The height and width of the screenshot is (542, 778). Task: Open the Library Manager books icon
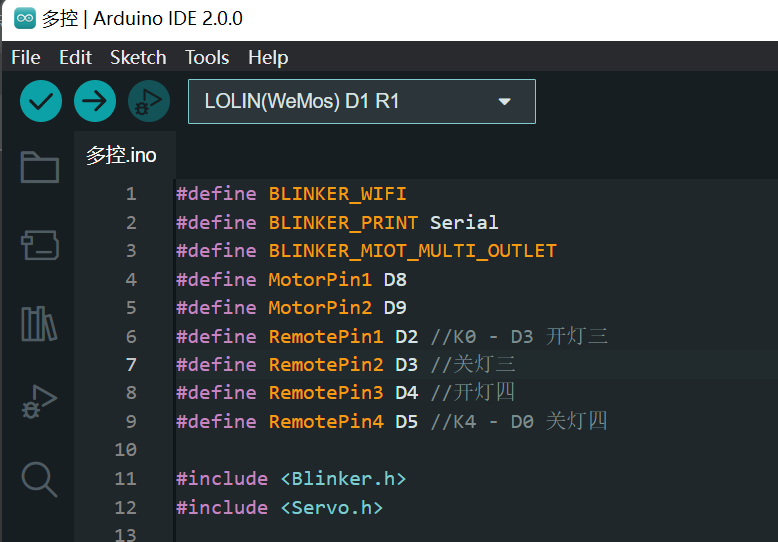click(x=39, y=324)
